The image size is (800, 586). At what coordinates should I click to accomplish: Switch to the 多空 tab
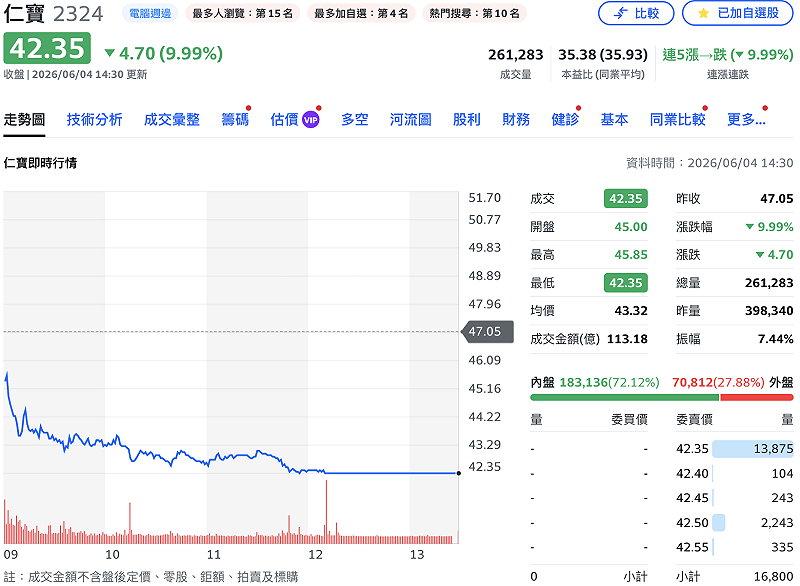click(x=355, y=120)
